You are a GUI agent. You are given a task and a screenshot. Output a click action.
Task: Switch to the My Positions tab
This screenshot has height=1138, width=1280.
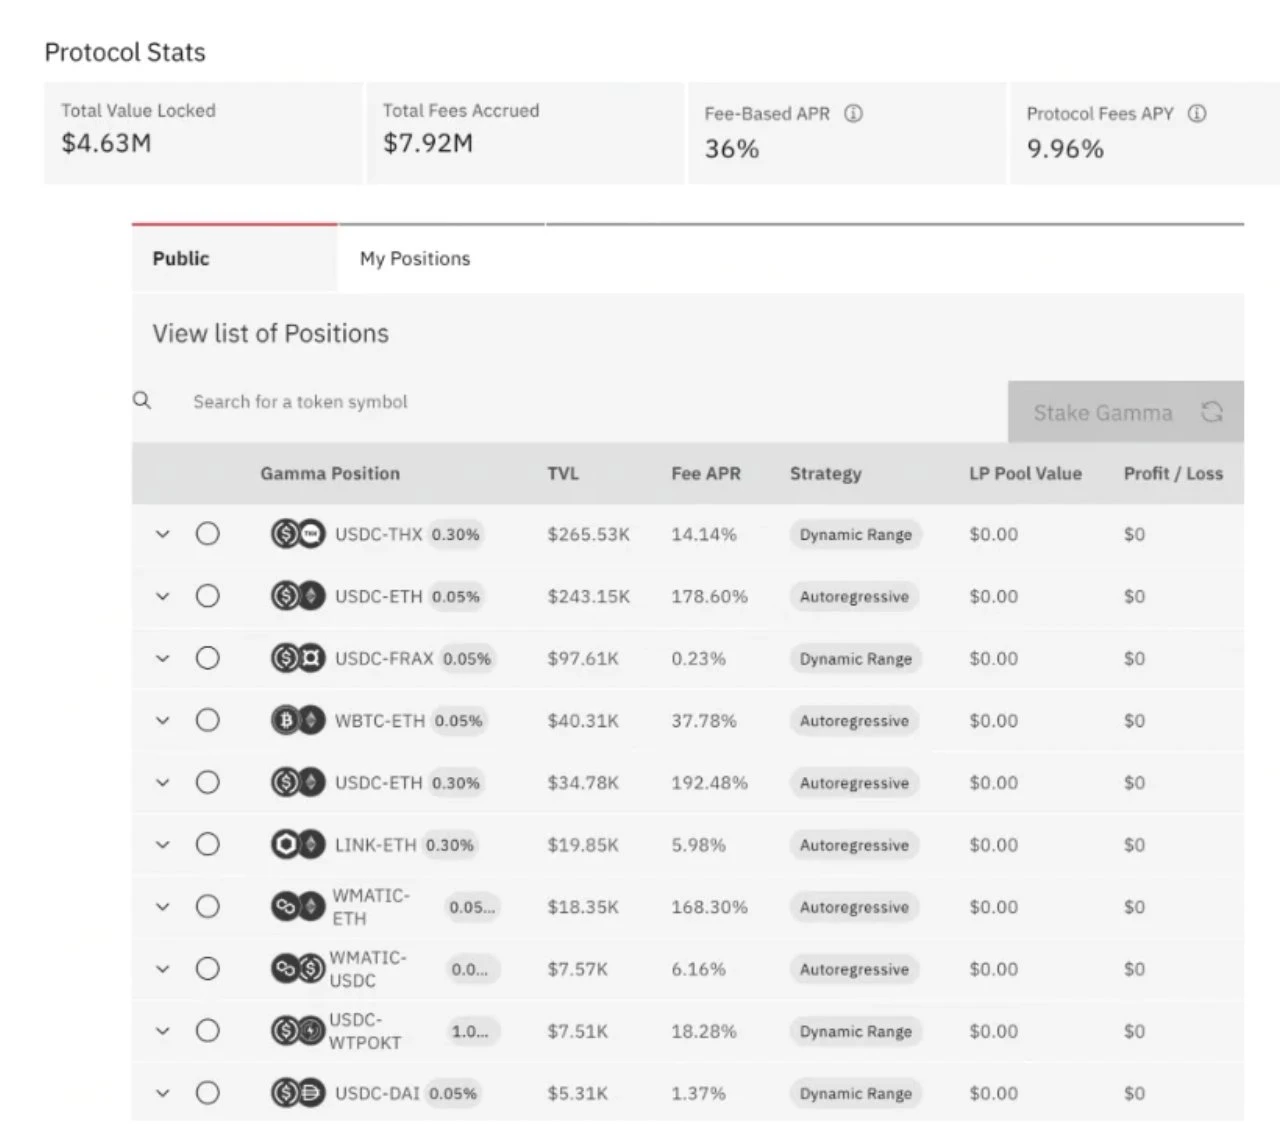click(x=414, y=259)
